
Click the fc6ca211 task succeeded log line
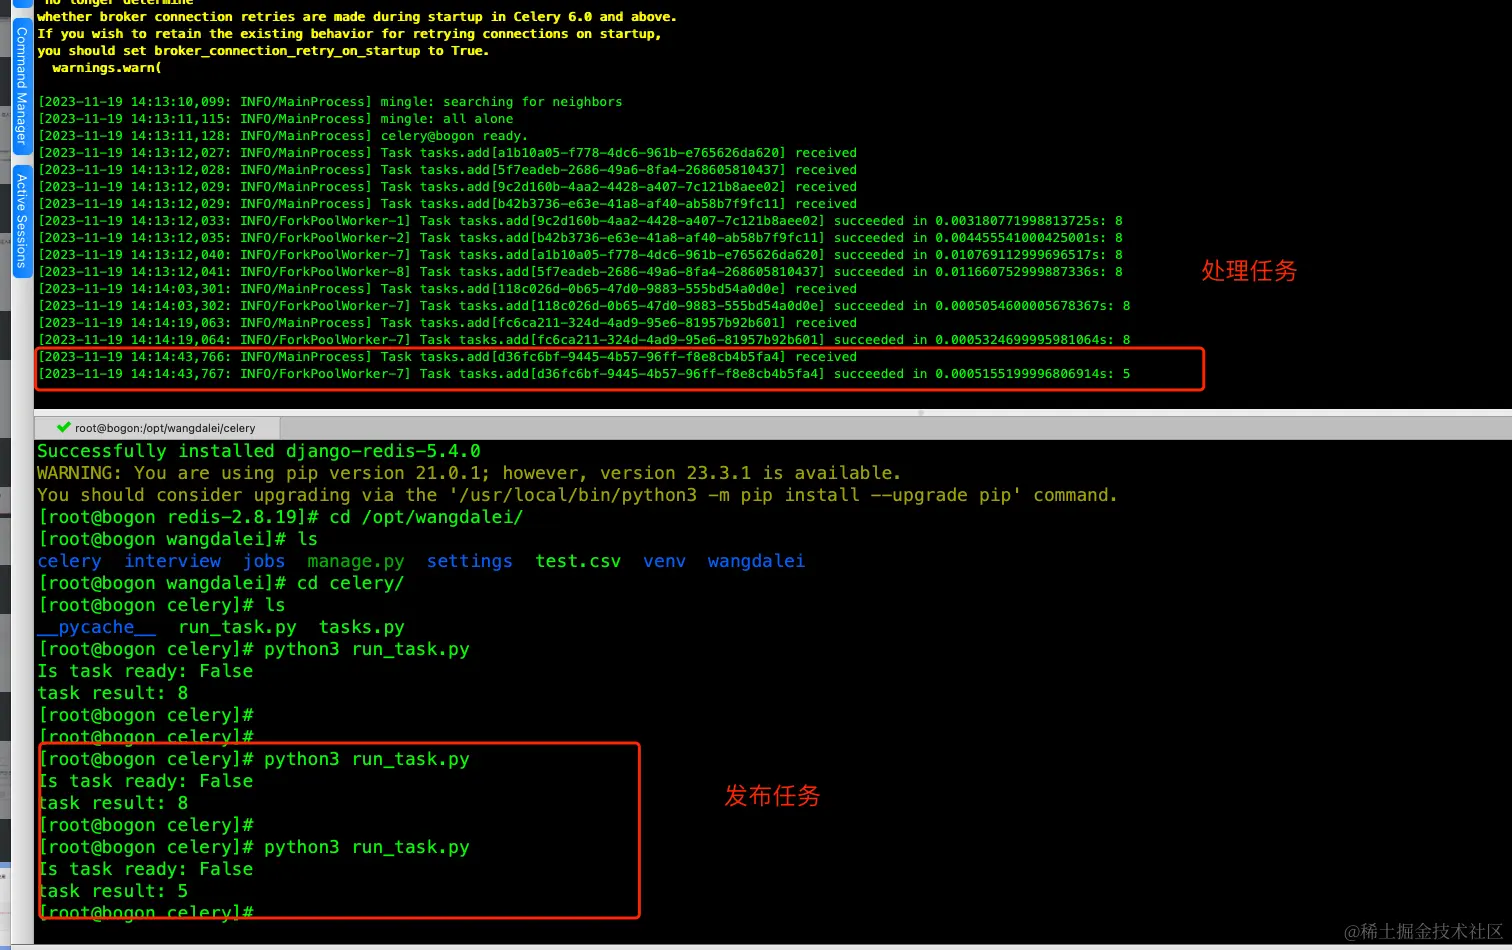pyautogui.click(x=584, y=340)
